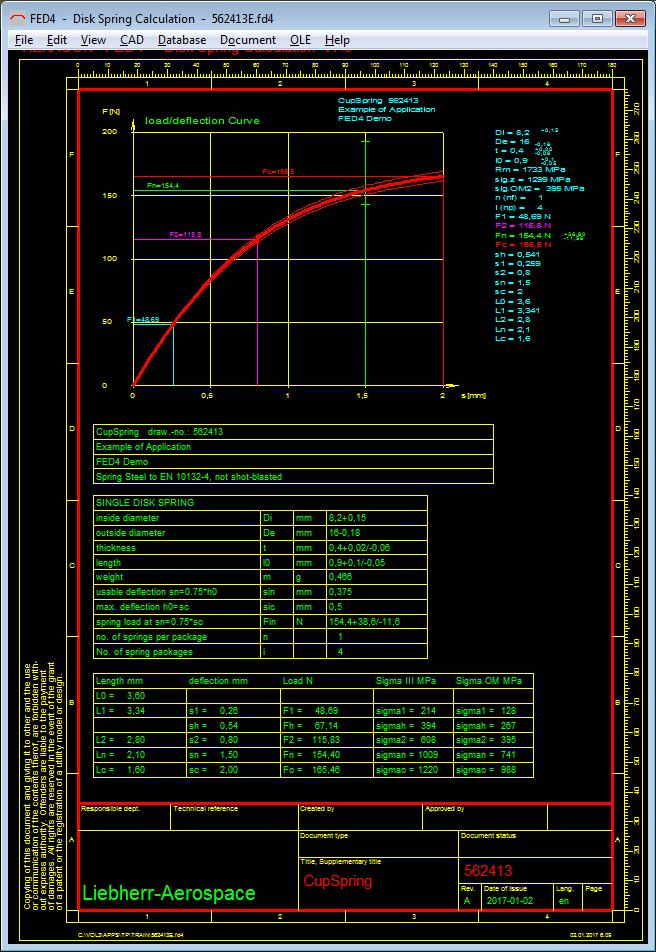Viewport: 656px width, 952px height.
Task: Click the 'Fh = 67,14' cell in results table
Action: (x=327, y=726)
